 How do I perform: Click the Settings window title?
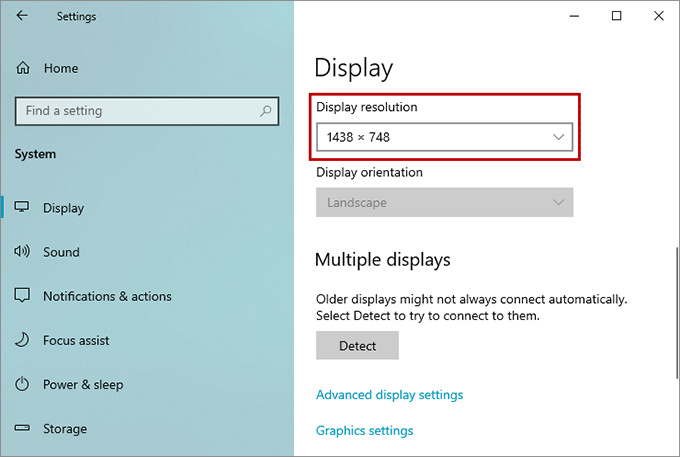coord(76,17)
